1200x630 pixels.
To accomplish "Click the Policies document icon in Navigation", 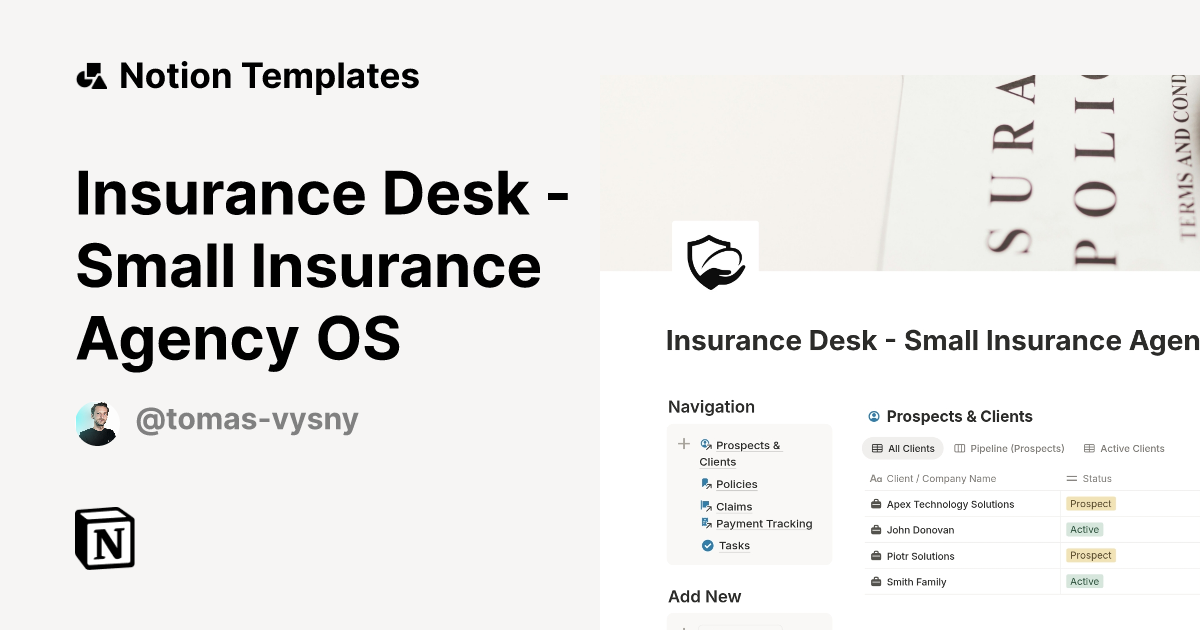I will click(x=707, y=484).
